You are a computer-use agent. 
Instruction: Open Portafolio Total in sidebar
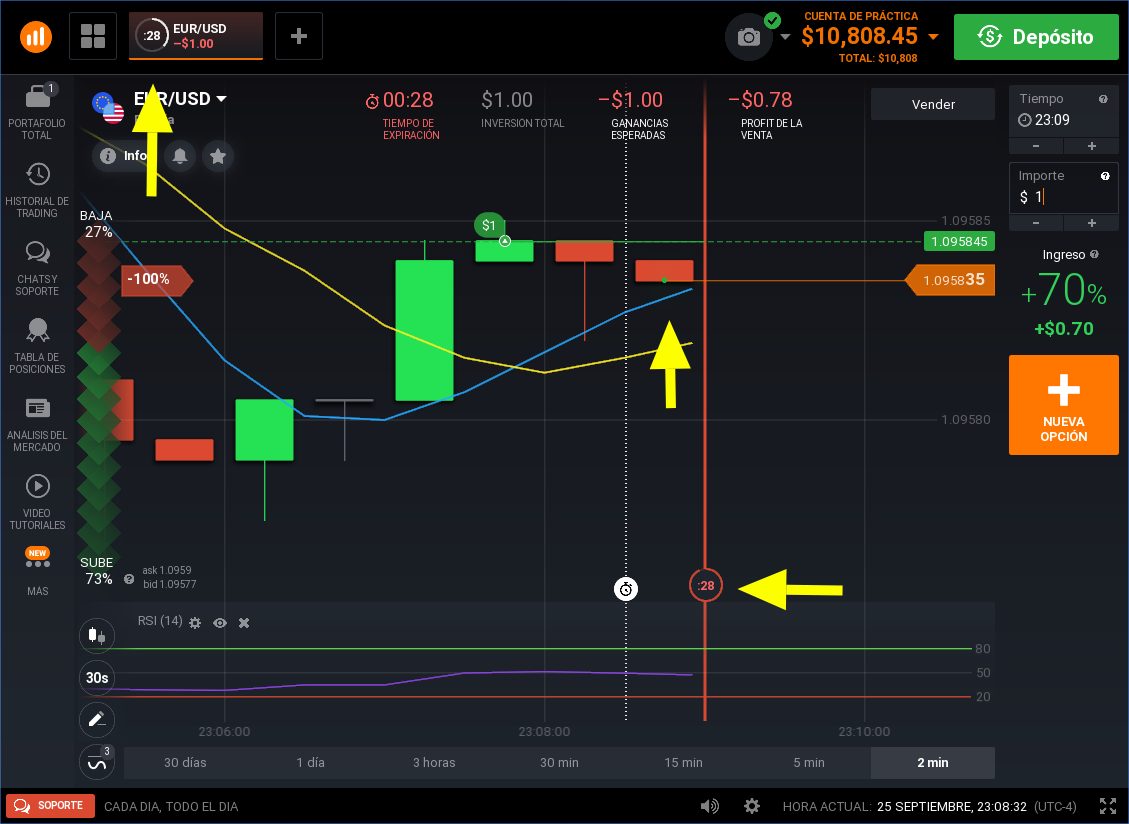37,112
